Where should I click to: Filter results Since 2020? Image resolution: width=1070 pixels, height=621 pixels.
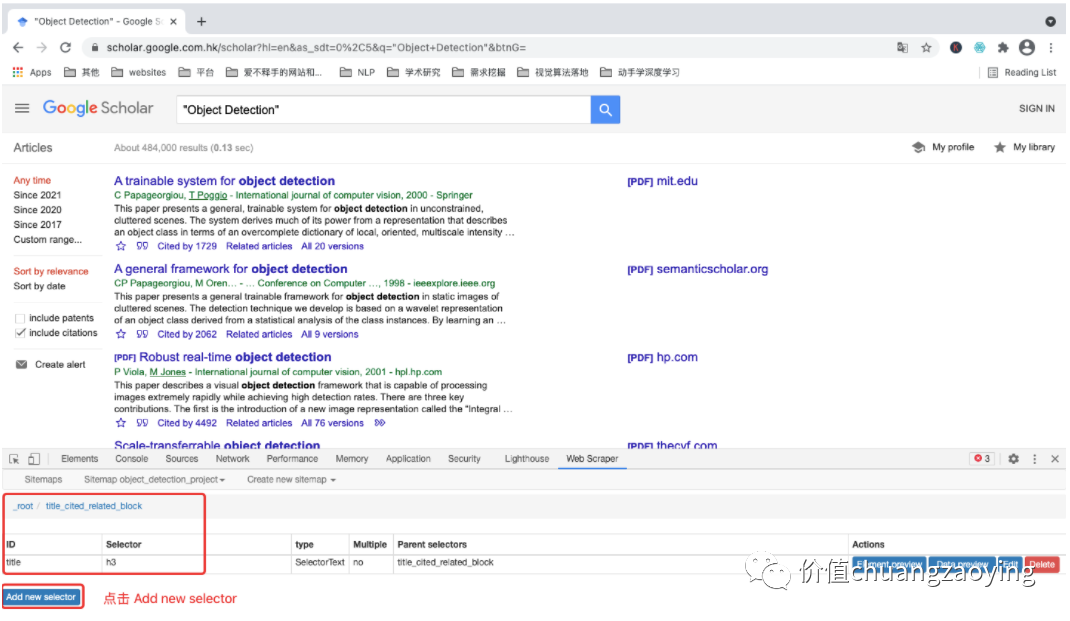click(x=37, y=210)
